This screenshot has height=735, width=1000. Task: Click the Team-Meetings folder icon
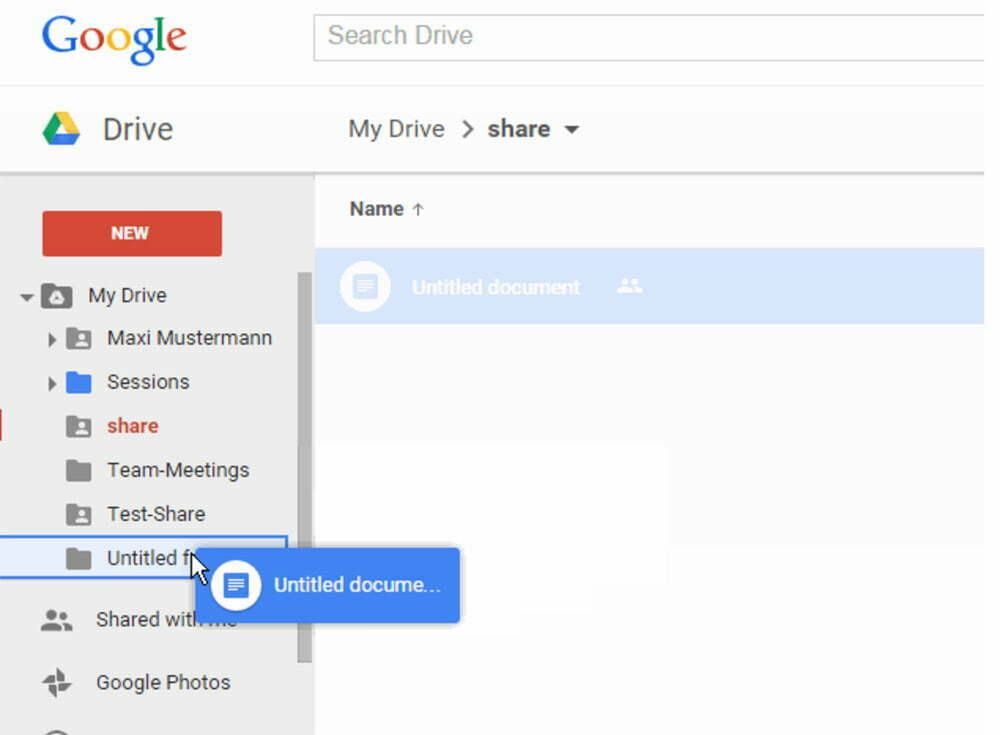(x=79, y=471)
